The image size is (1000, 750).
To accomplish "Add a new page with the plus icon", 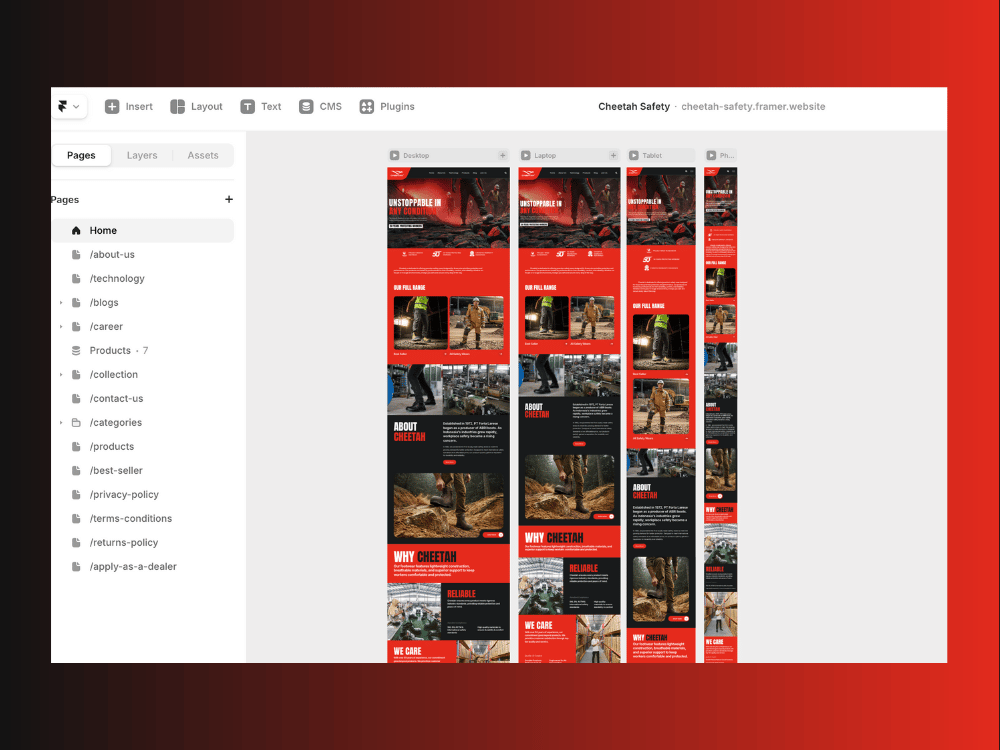I will (229, 200).
